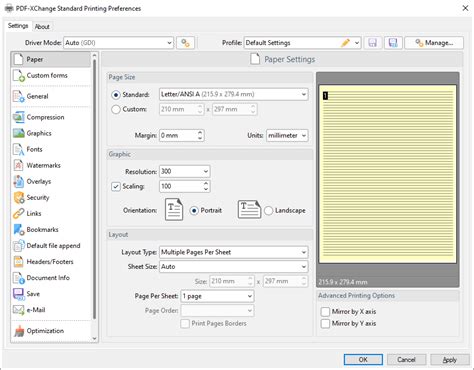Open the Profile dropdown

click(302, 43)
